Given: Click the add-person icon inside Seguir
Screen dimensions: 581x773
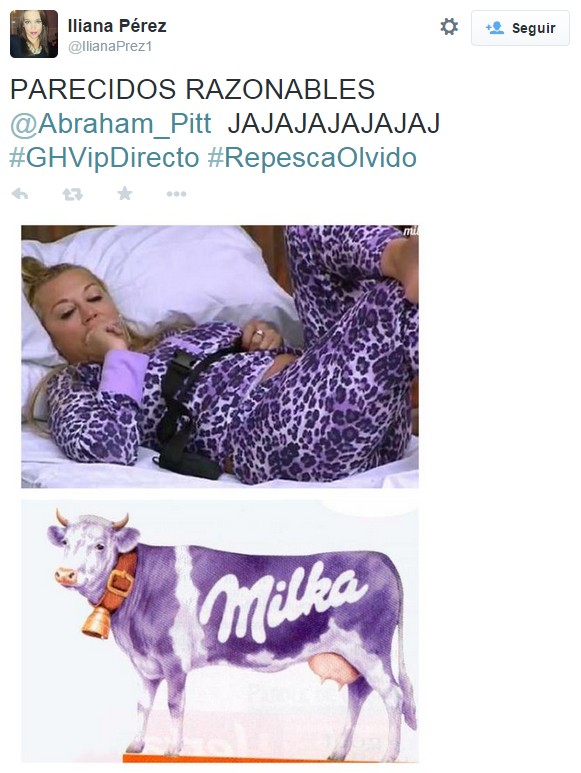Looking at the screenshot, I should (494, 28).
